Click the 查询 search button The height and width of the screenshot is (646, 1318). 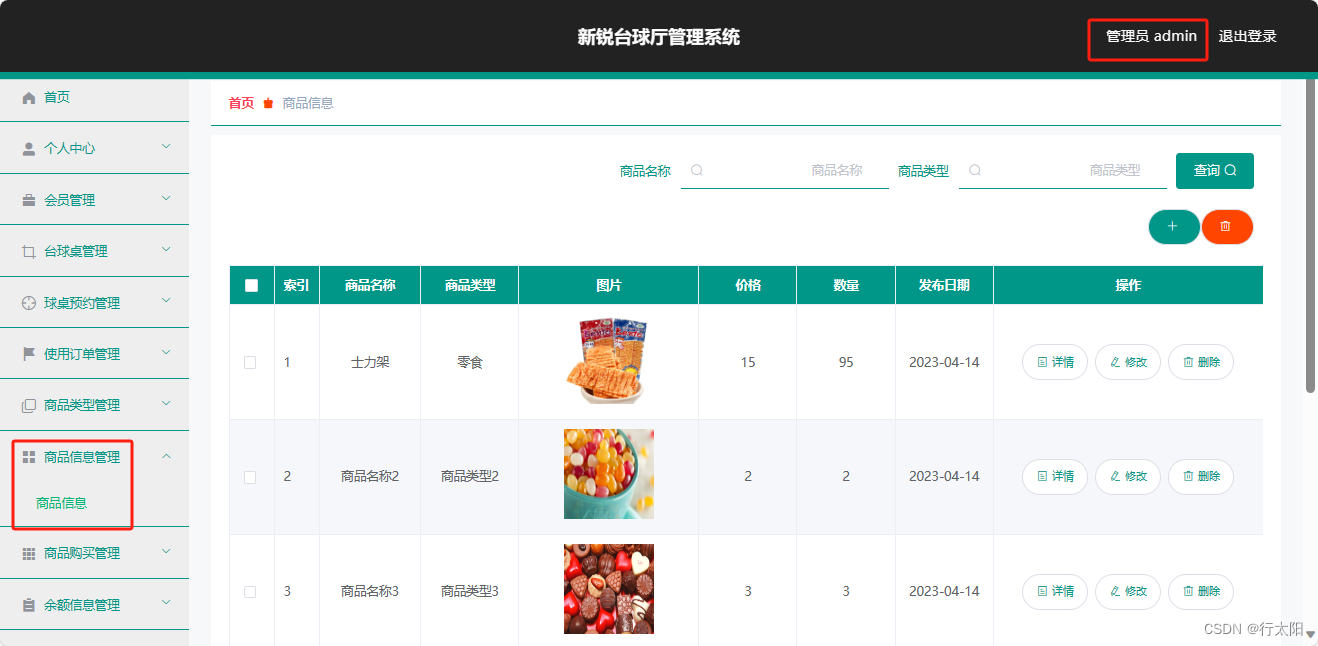[x=1215, y=170]
